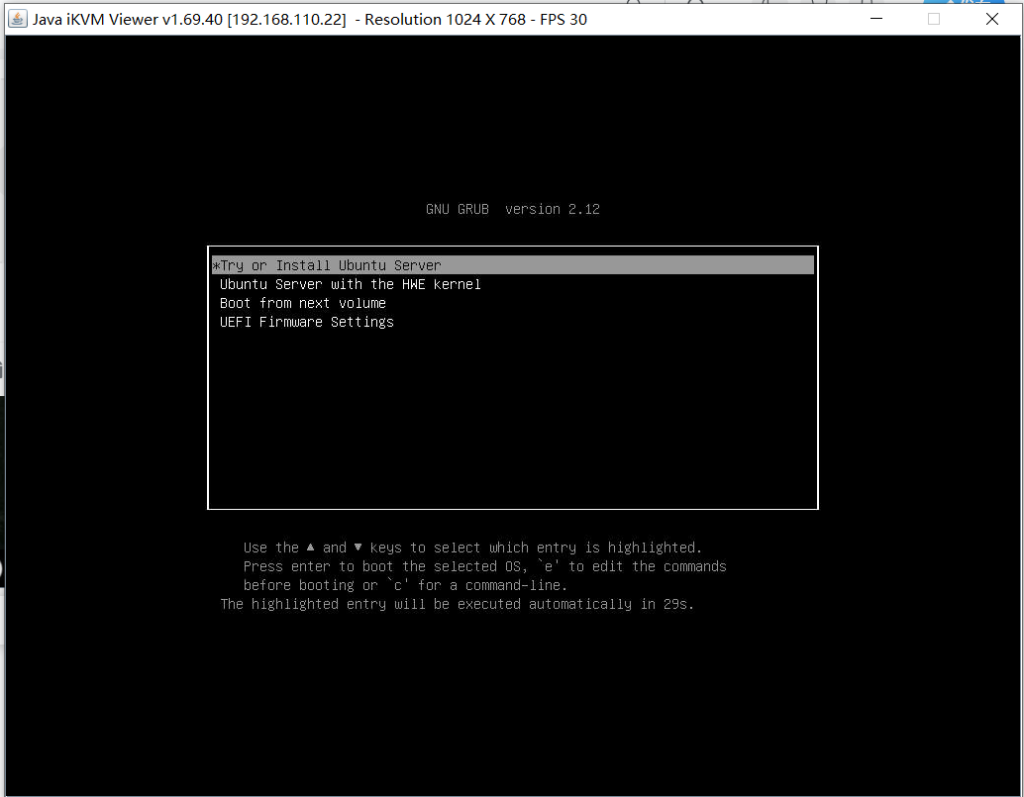Click the up arrow symbol in GRUB help text
This screenshot has height=797, width=1024.
click(x=311, y=547)
